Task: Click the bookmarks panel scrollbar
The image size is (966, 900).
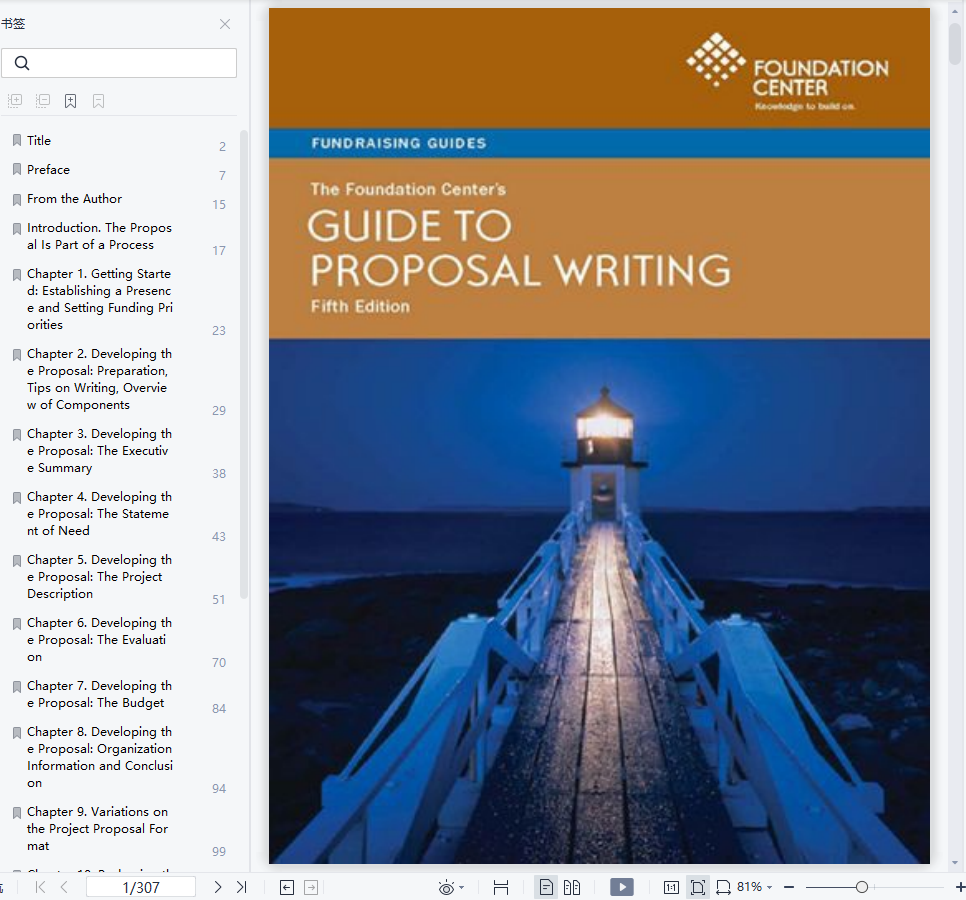Action: 244,363
